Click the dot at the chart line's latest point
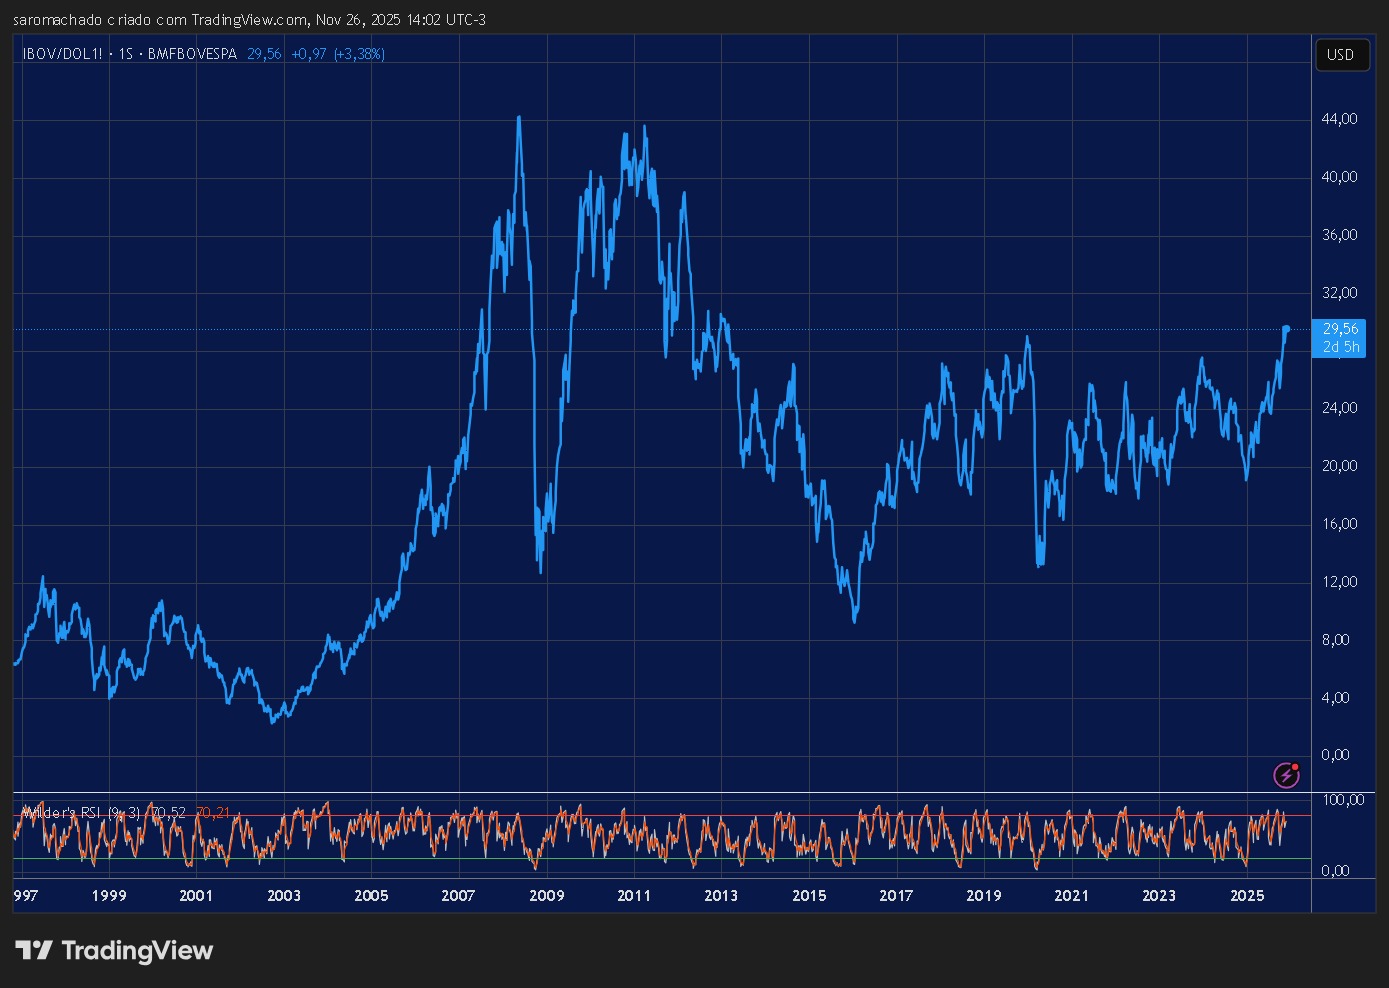Image resolution: width=1389 pixels, height=988 pixels. tap(1286, 328)
